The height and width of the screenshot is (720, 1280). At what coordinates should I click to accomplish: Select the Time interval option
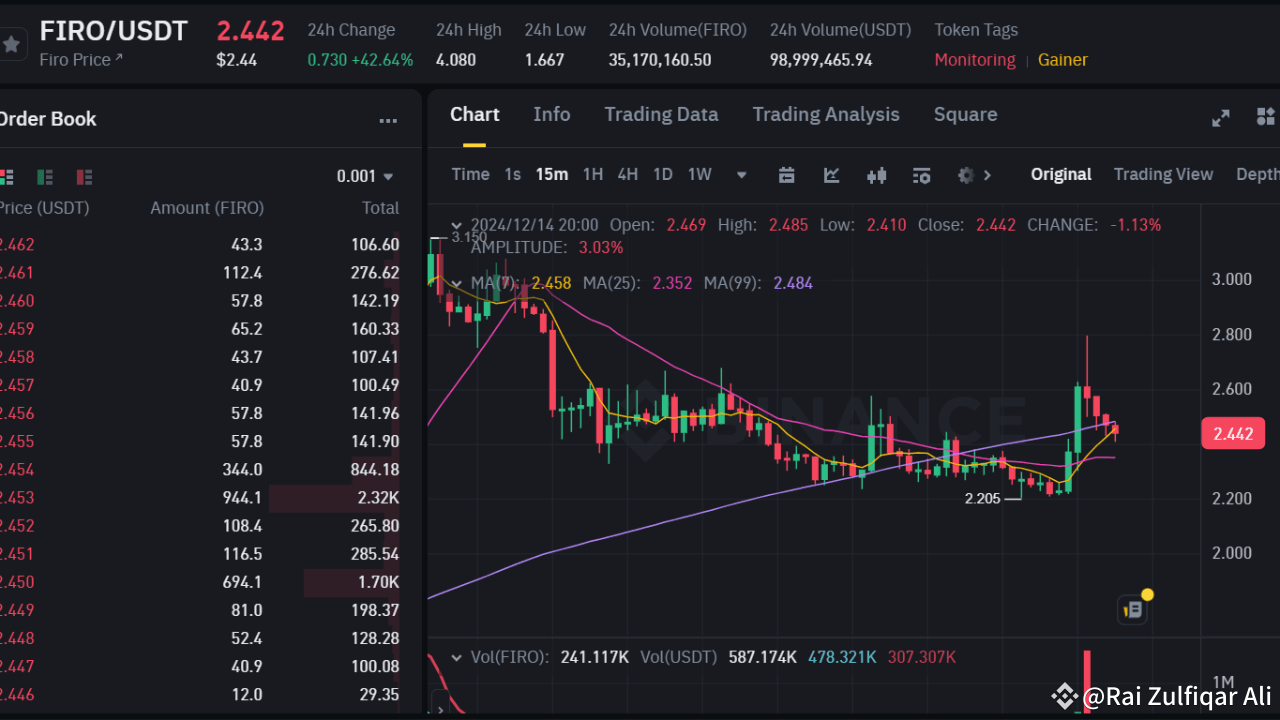pos(470,174)
